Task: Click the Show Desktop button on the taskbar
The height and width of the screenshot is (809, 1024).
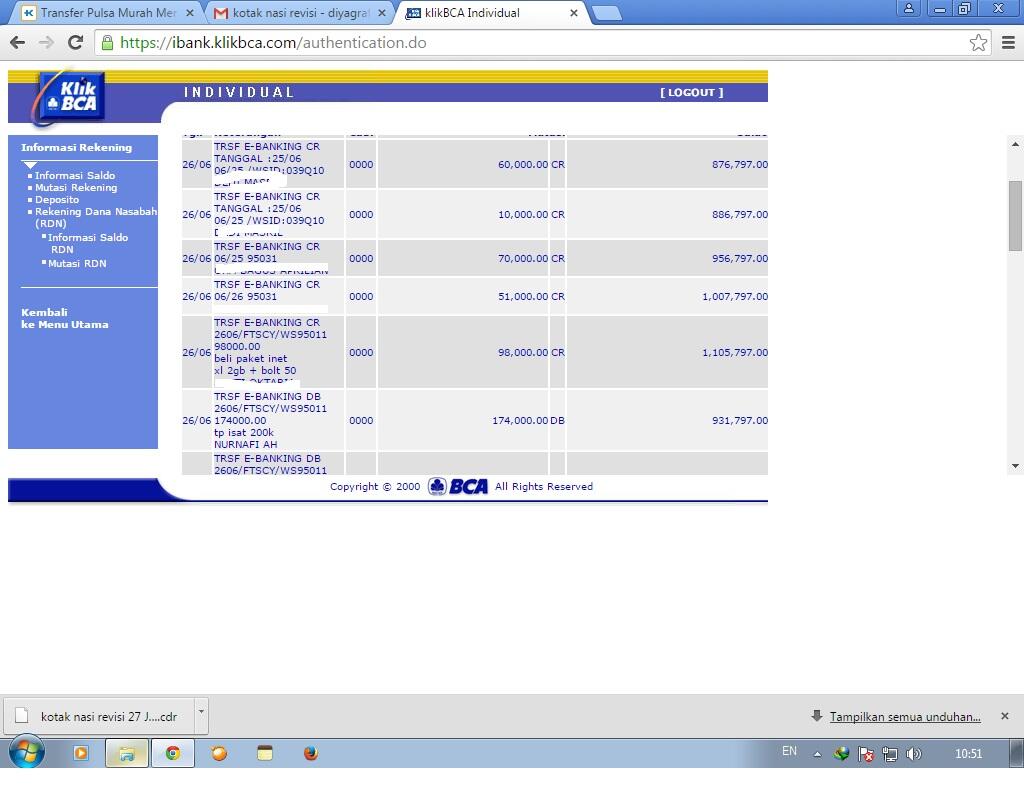Action: (x=1017, y=753)
